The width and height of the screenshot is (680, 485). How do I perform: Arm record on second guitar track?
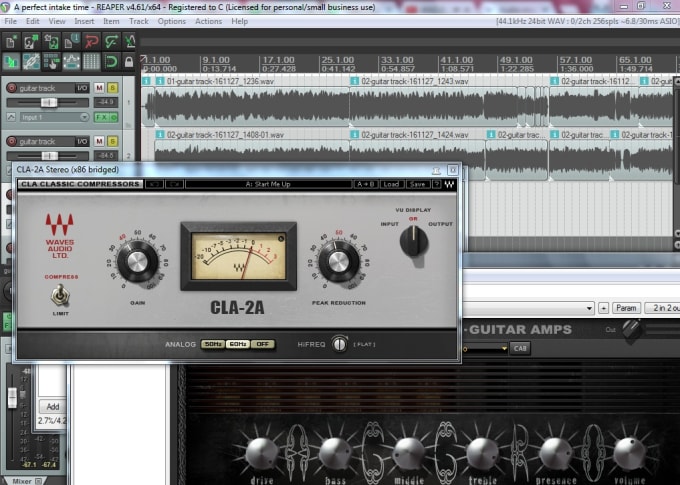coord(11,141)
